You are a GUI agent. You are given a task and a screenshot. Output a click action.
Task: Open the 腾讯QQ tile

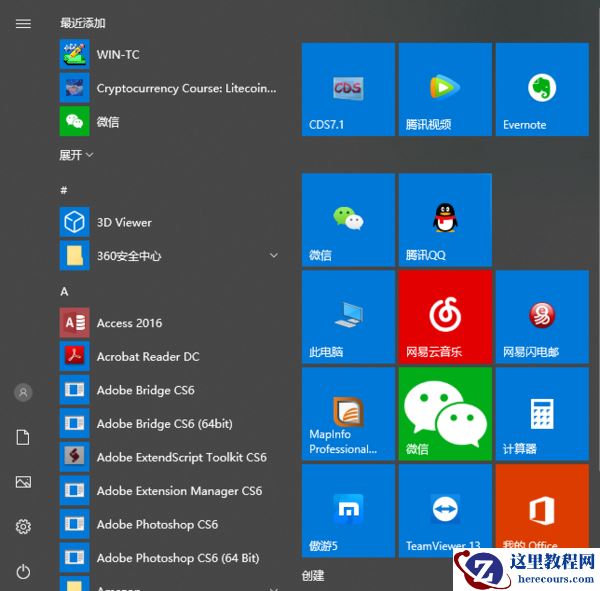[445, 220]
